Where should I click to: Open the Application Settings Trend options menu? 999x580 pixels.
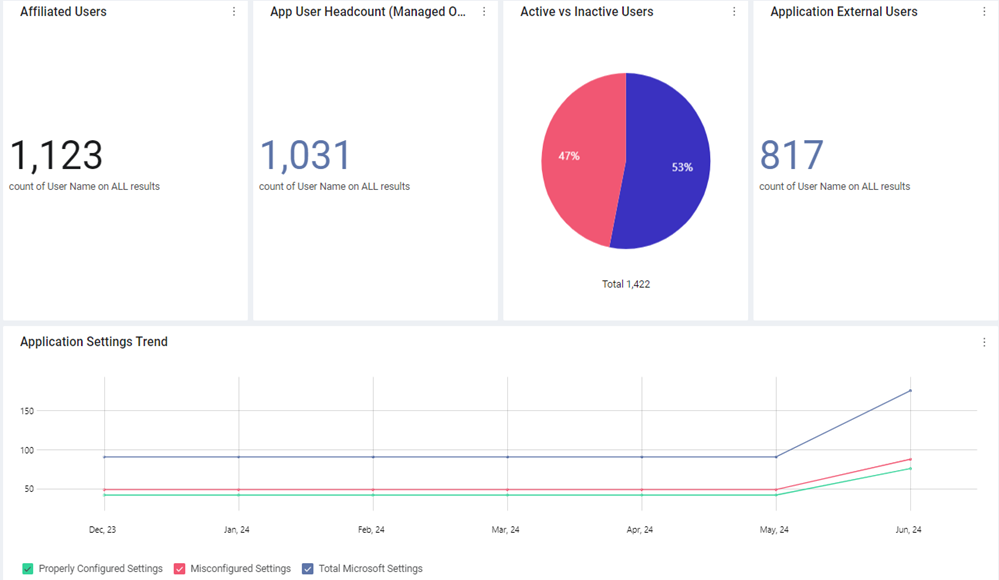click(x=984, y=342)
